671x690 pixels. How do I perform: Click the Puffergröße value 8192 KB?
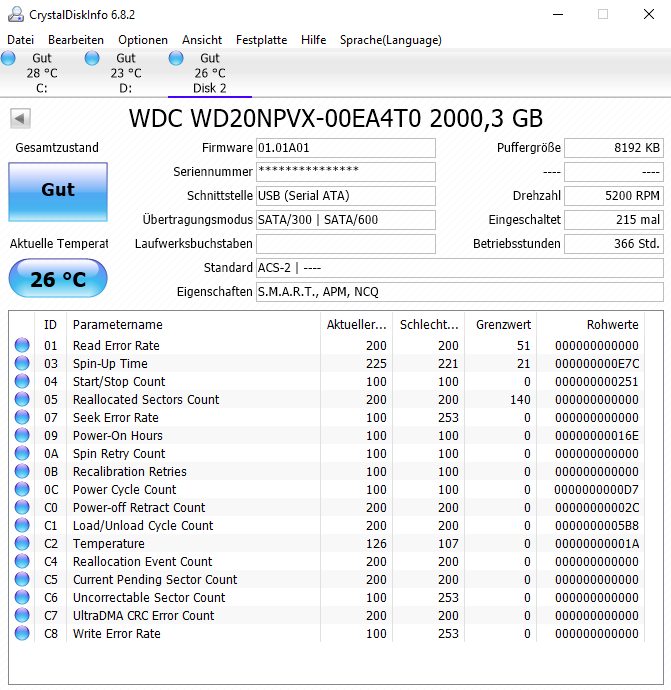pos(614,148)
